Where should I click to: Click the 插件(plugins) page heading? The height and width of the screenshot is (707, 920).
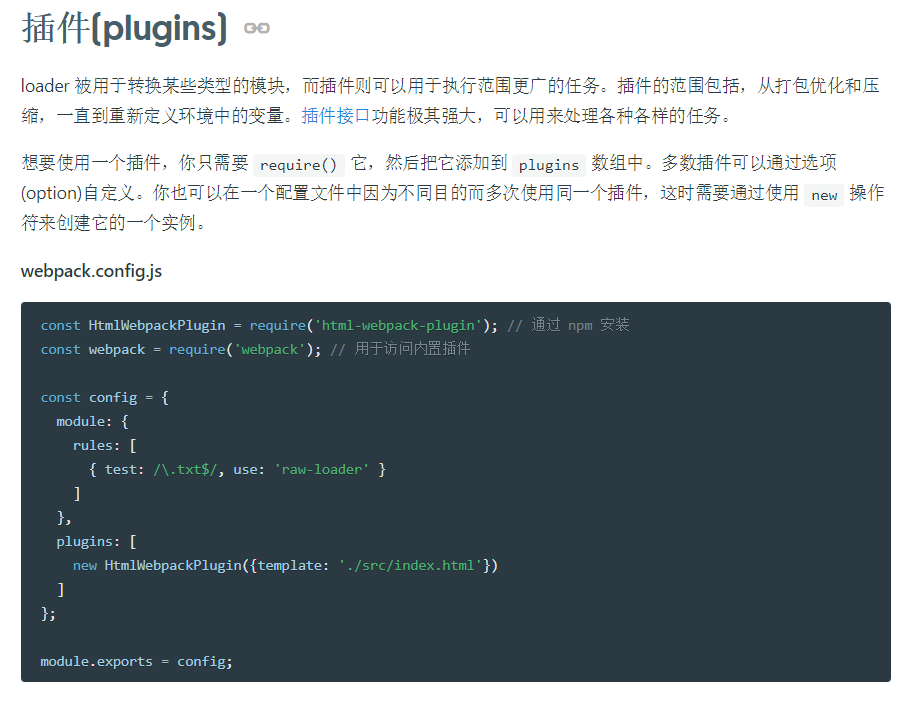[x=124, y=29]
